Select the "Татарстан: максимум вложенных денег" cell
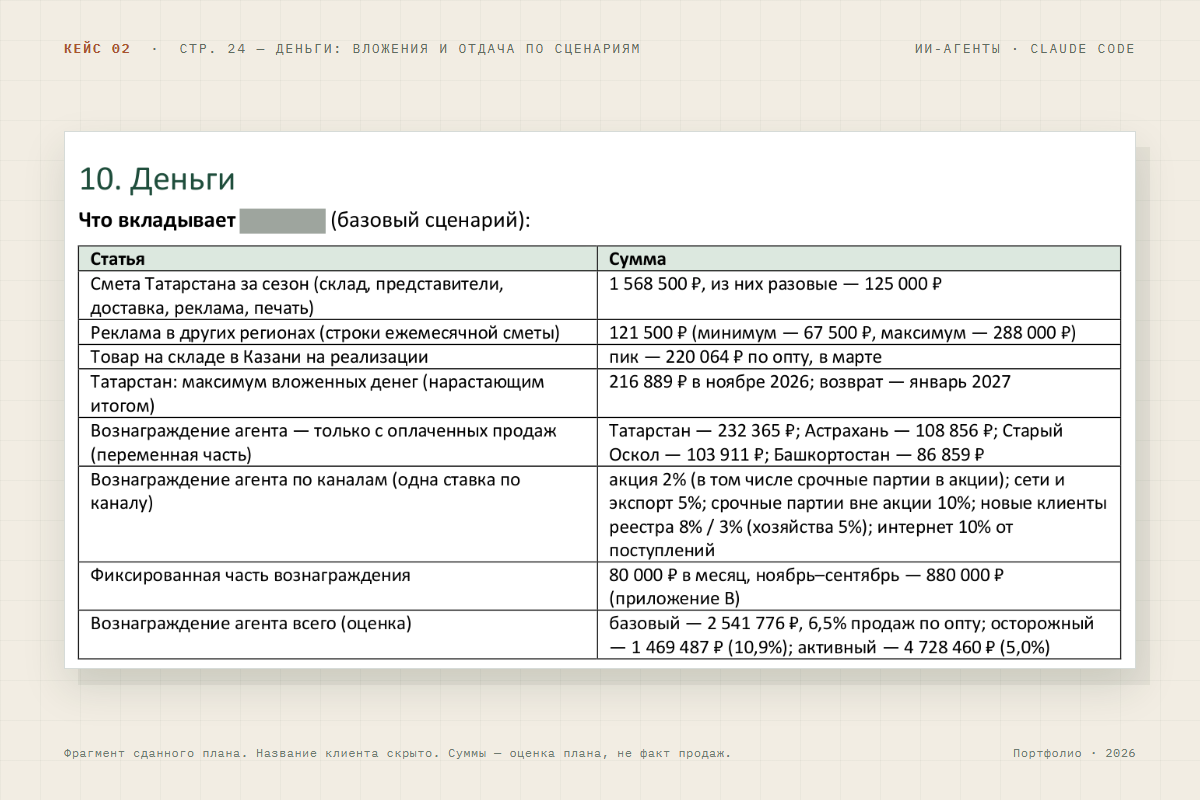1200x800 pixels. 338,394
